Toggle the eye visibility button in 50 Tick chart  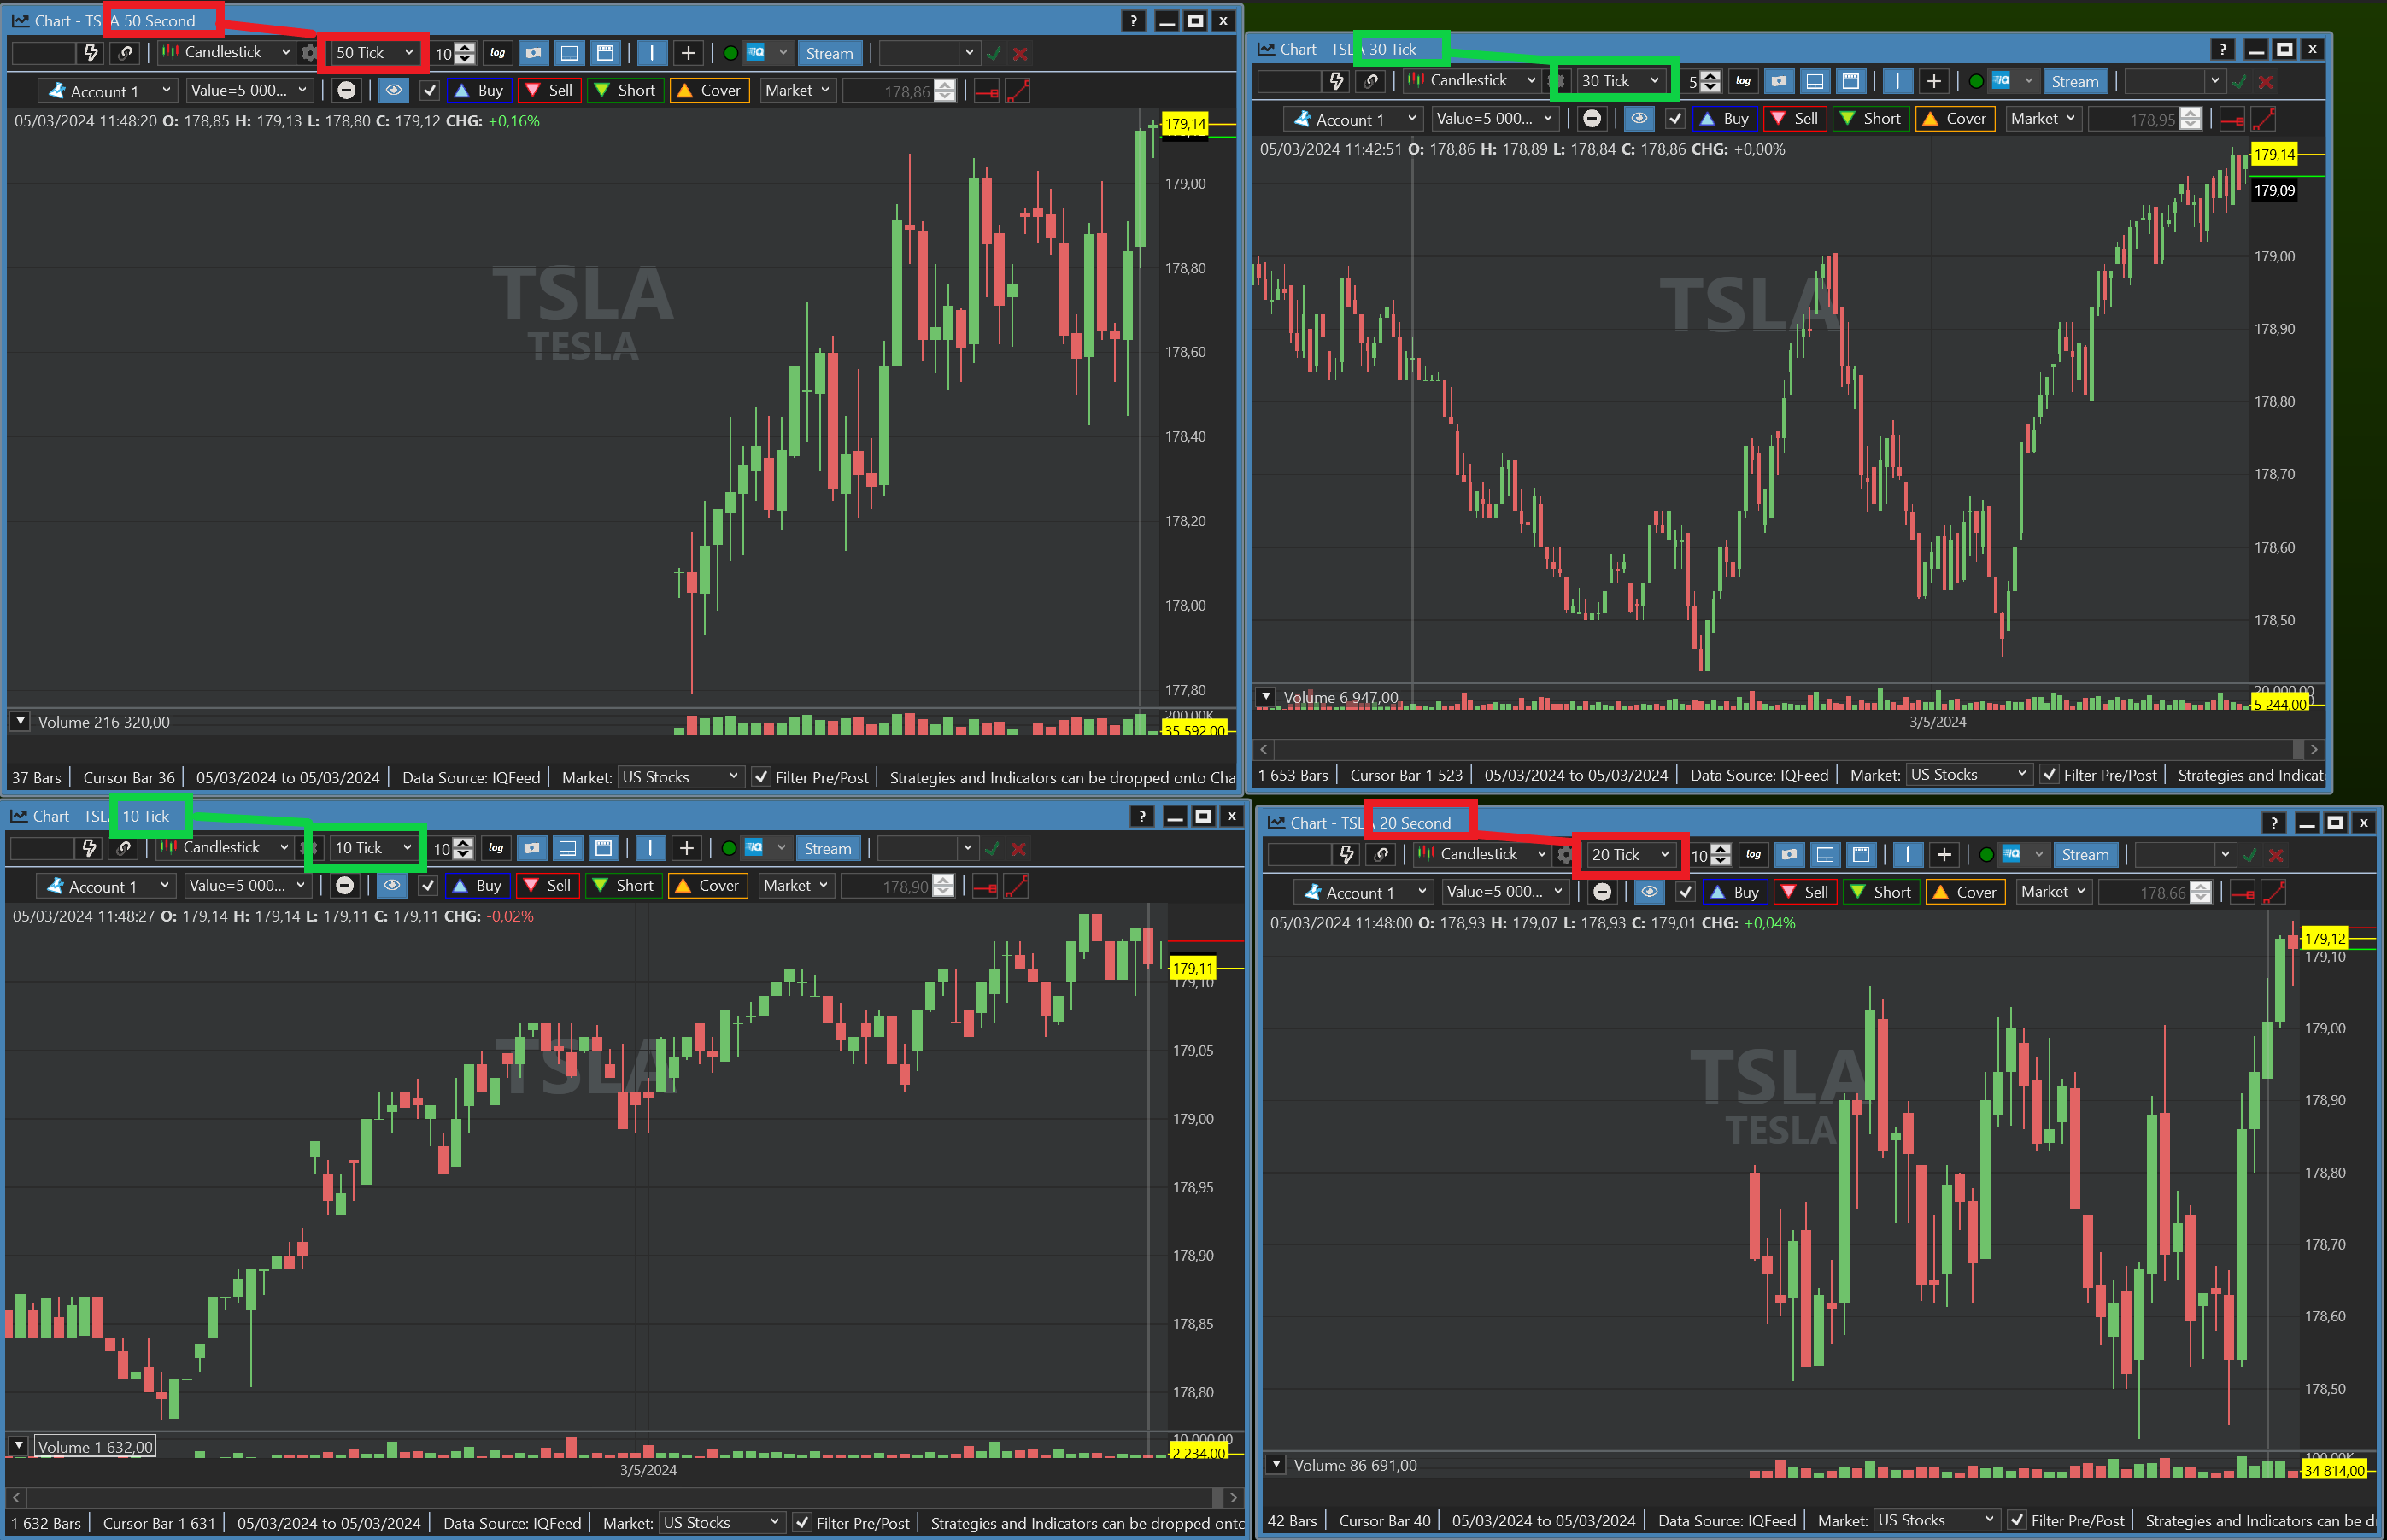(x=394, y=91)
